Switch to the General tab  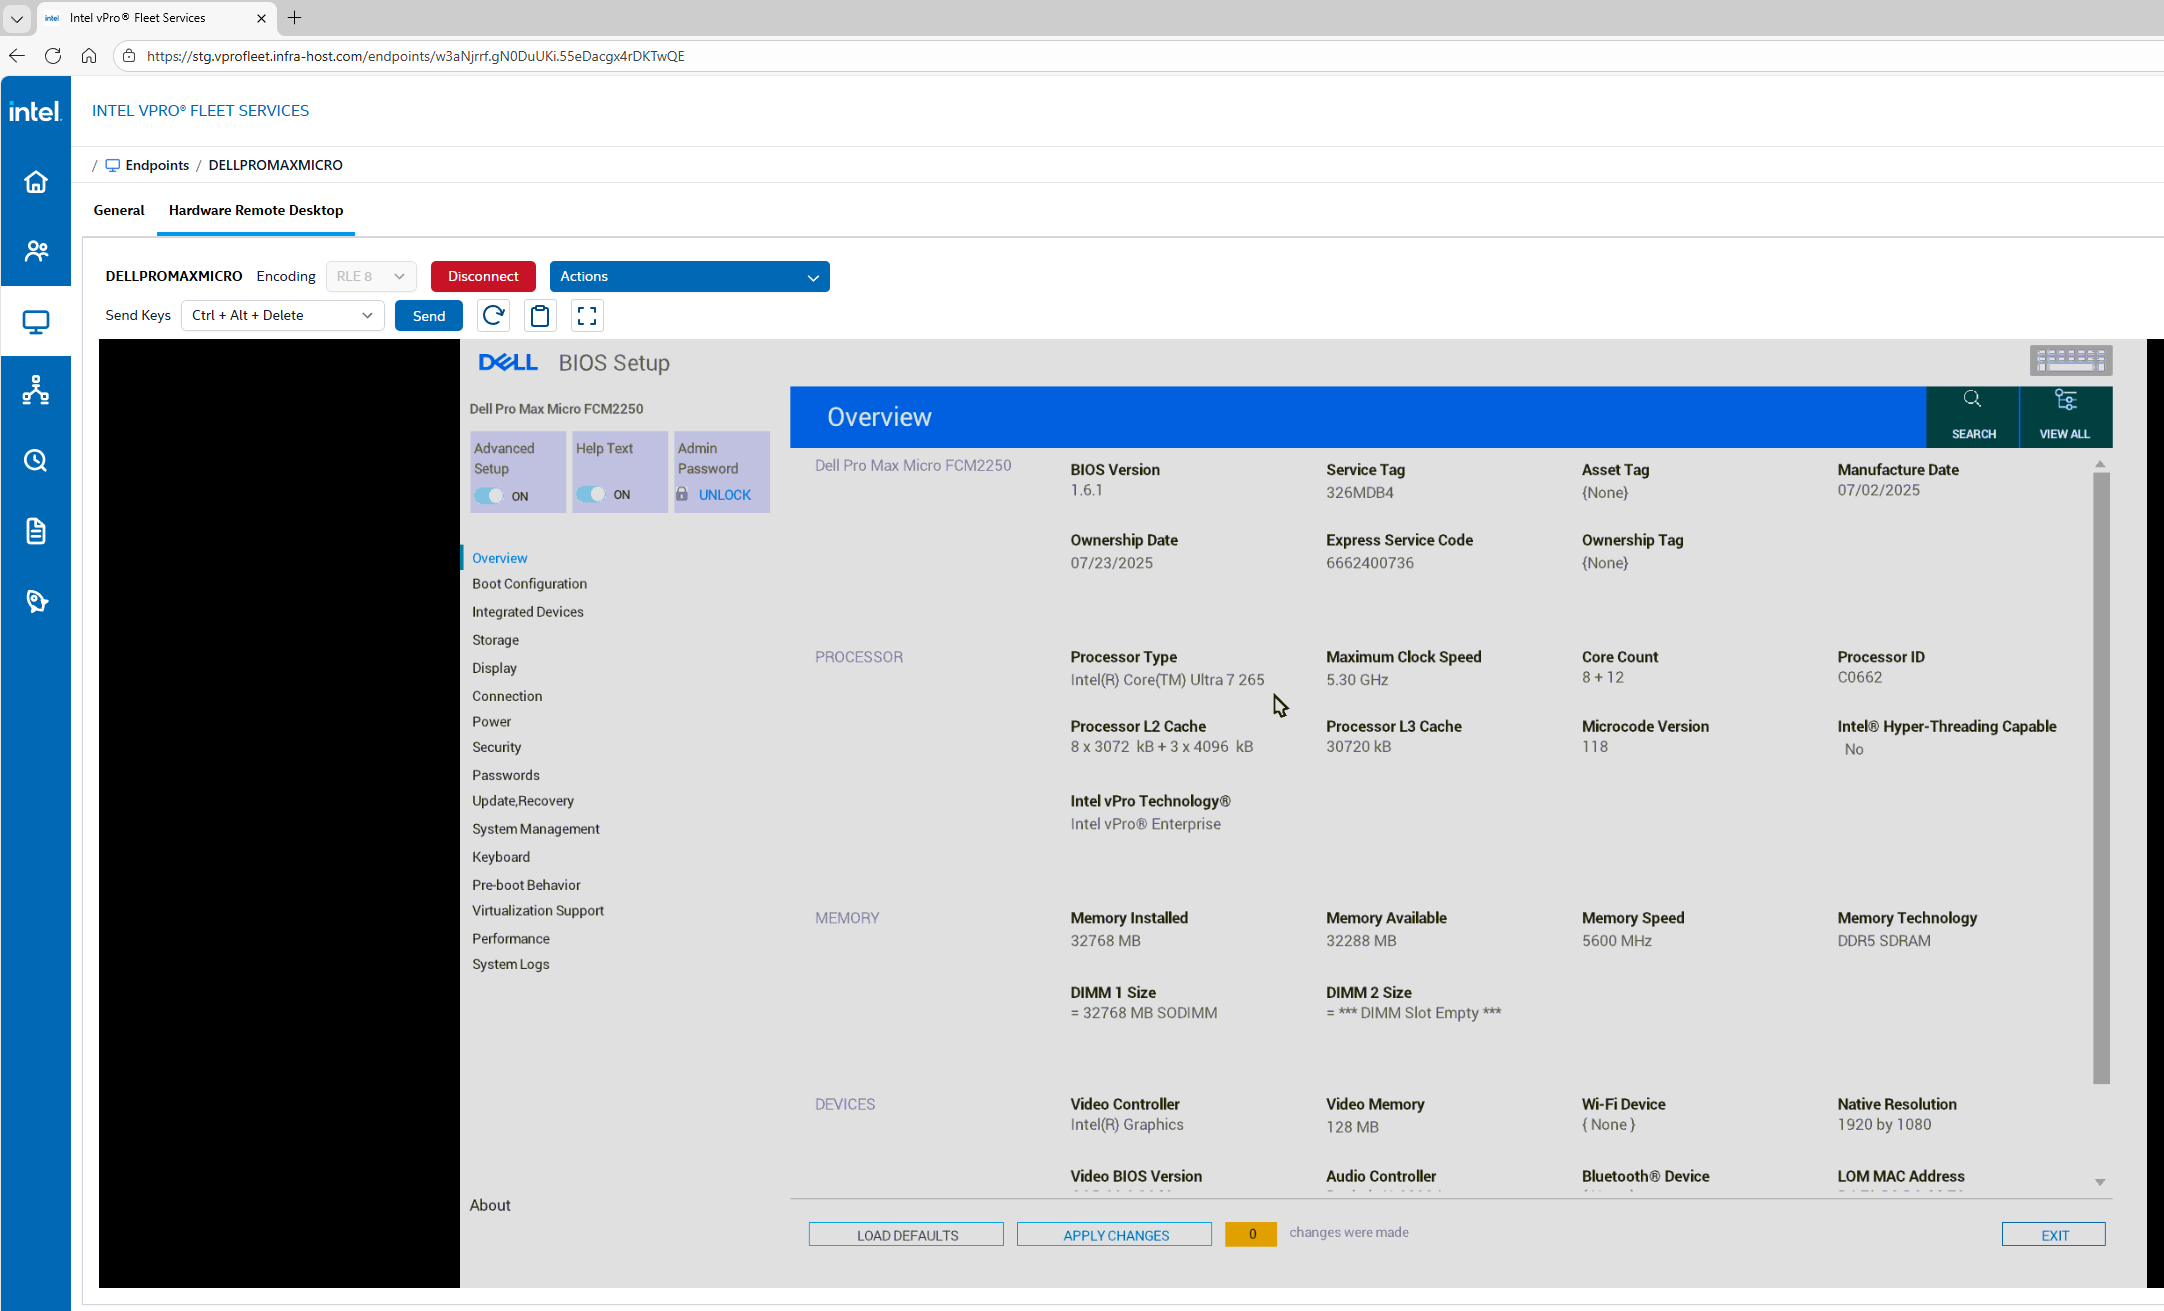pyautogui.click(x=119, y=210)
